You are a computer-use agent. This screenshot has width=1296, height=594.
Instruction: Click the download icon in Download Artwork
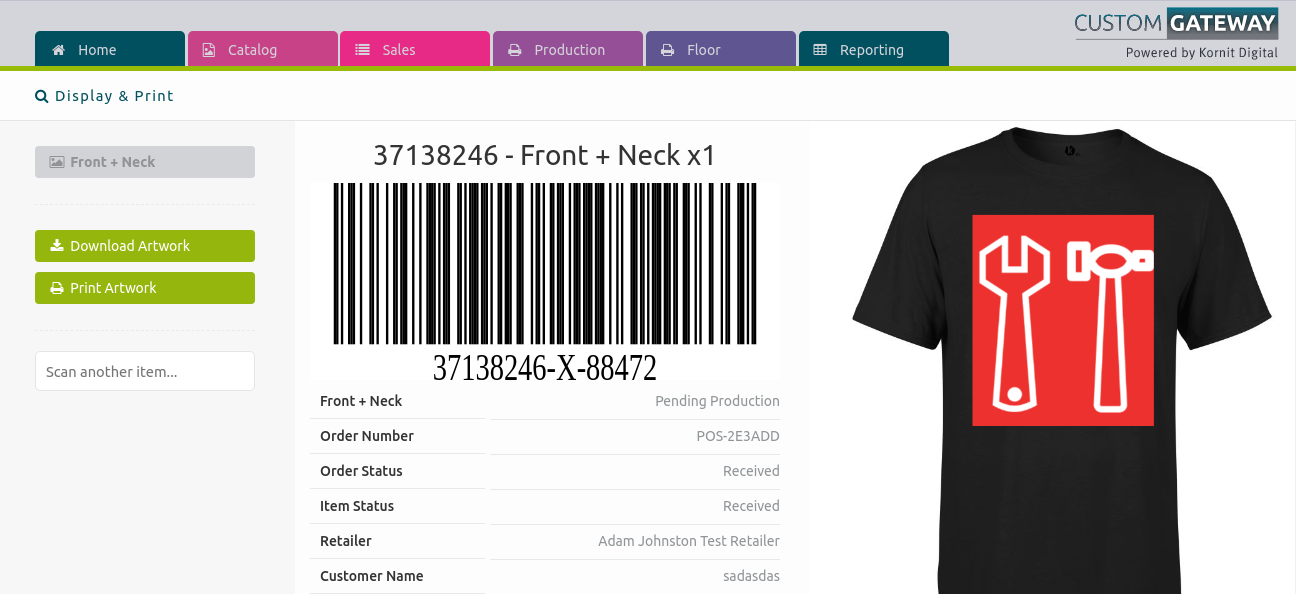57,245
